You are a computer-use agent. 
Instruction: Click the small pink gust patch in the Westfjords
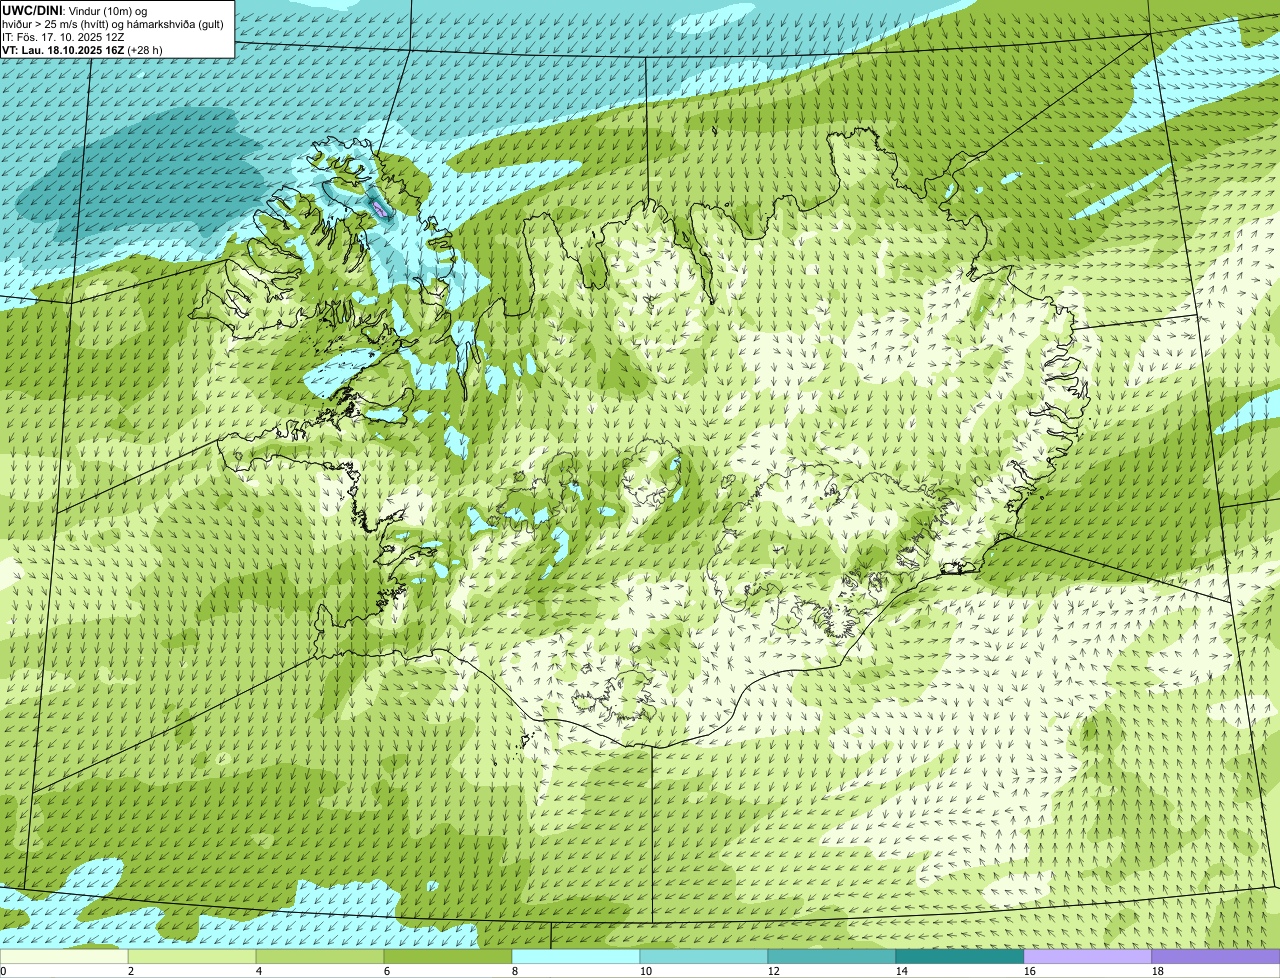click(379, 208)
